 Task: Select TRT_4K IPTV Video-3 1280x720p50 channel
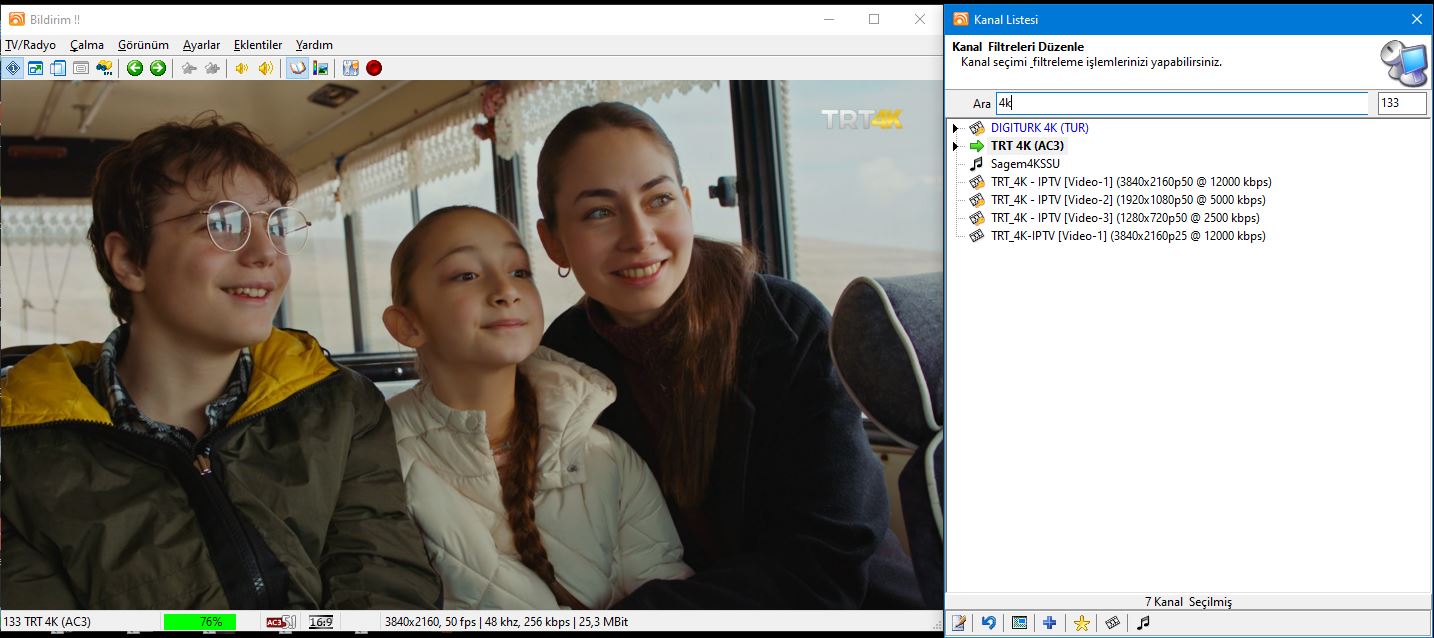(1125, 218)
